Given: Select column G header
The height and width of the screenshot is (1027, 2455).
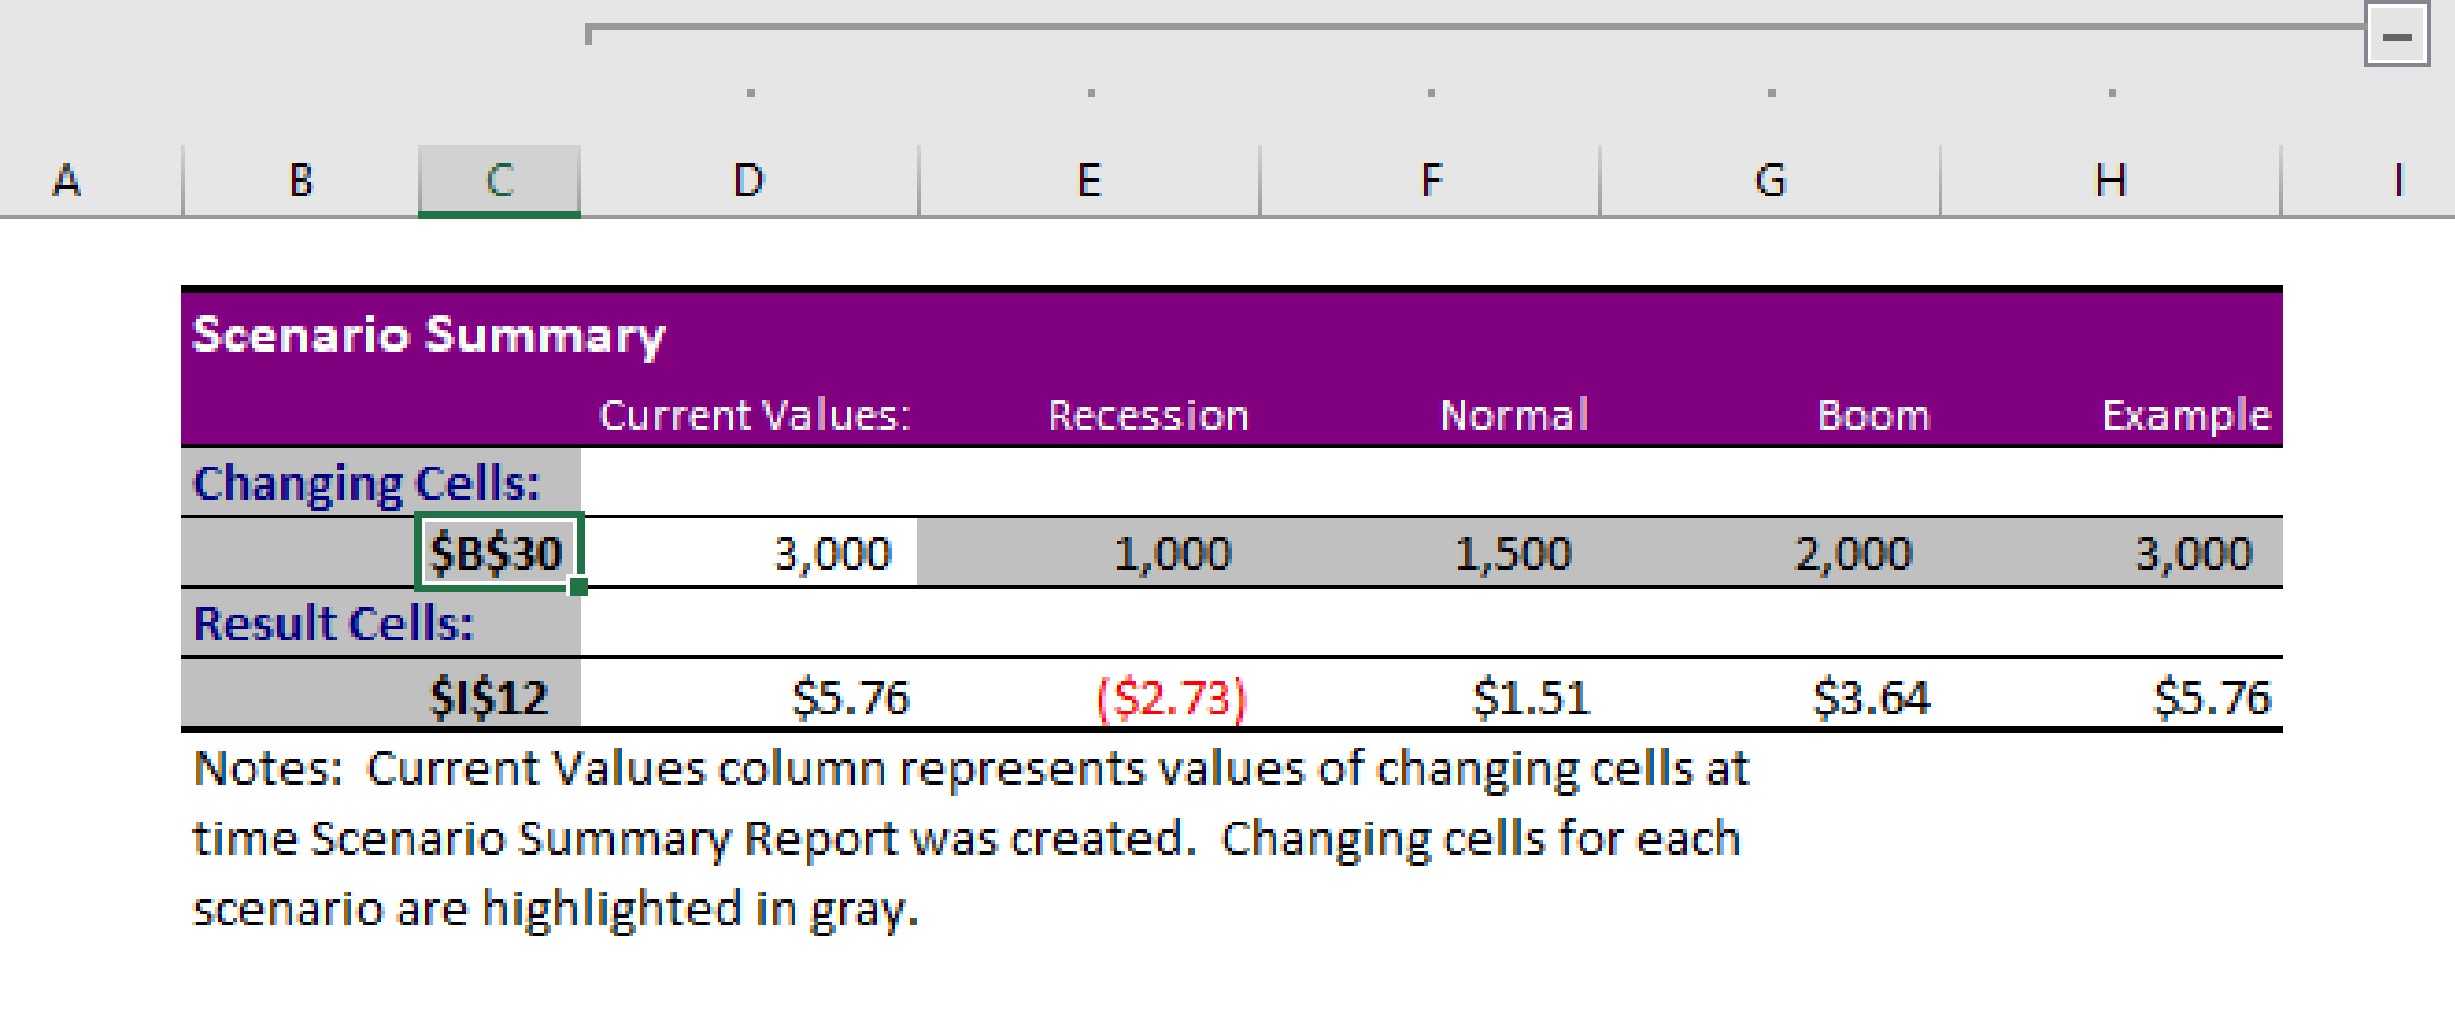Looking at the screenshot, I should pyautogui.click(x=1770, y=181).
